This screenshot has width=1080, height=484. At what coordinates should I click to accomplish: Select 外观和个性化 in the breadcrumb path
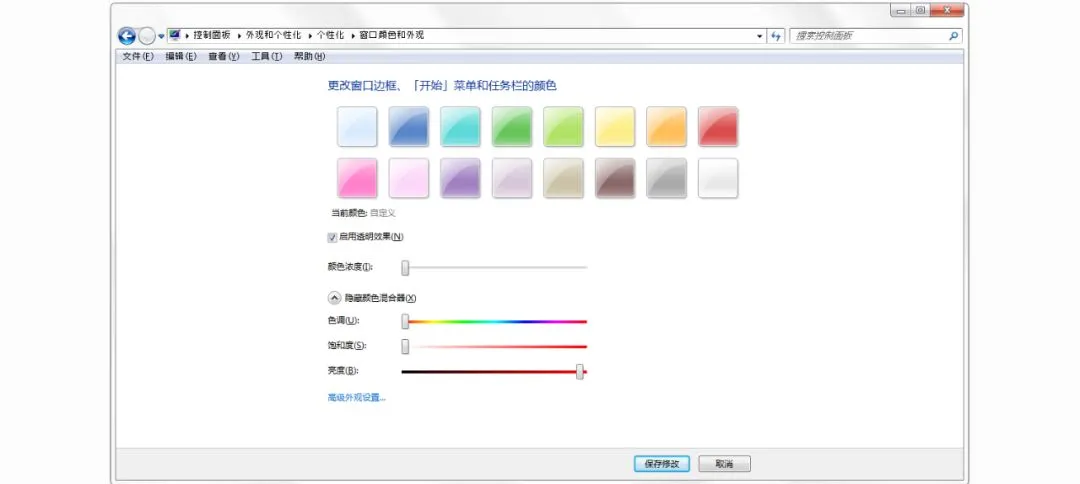click(273, 35)
